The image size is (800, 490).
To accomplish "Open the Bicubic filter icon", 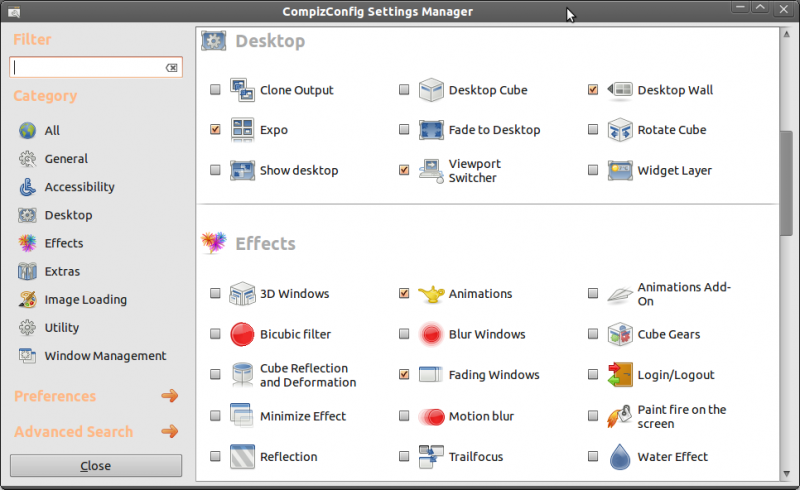I will [x=243, y=335].
